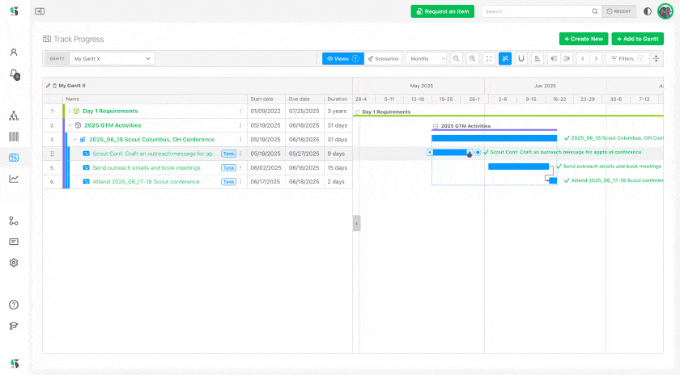680x375 pixels.
Task: Go to next timeline period
Action: coord(596,59)
